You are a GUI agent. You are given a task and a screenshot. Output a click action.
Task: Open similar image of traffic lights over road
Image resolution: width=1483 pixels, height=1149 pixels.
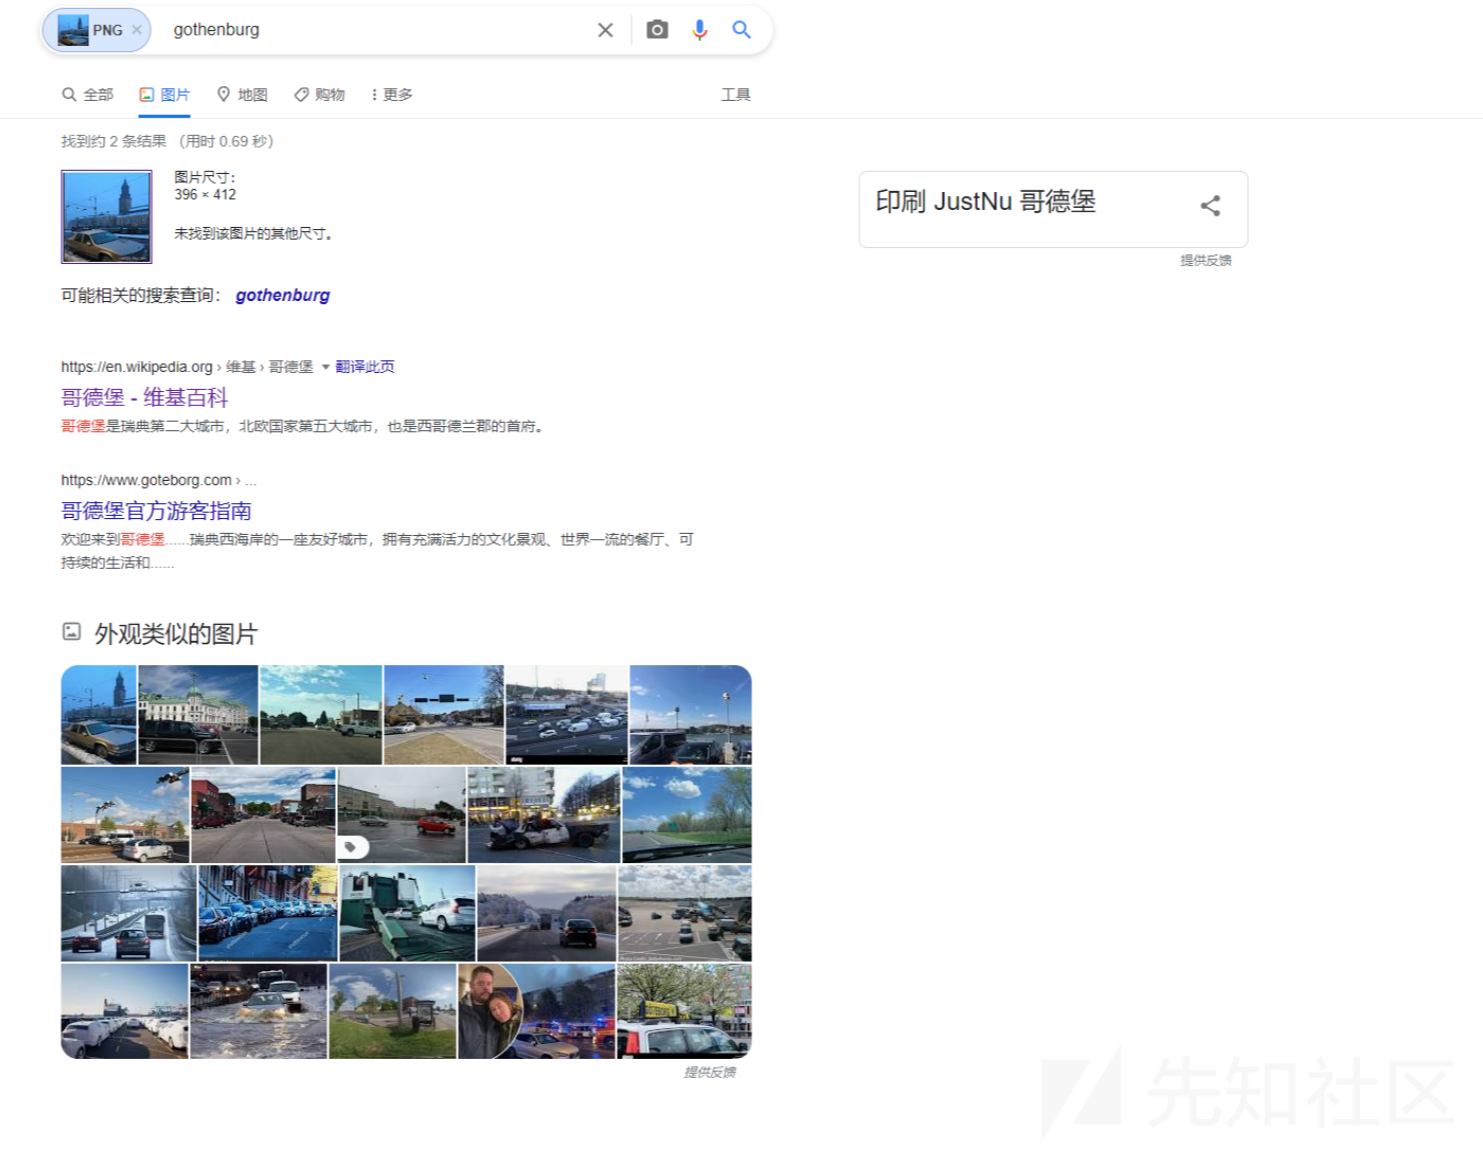(x=444, y=715)
